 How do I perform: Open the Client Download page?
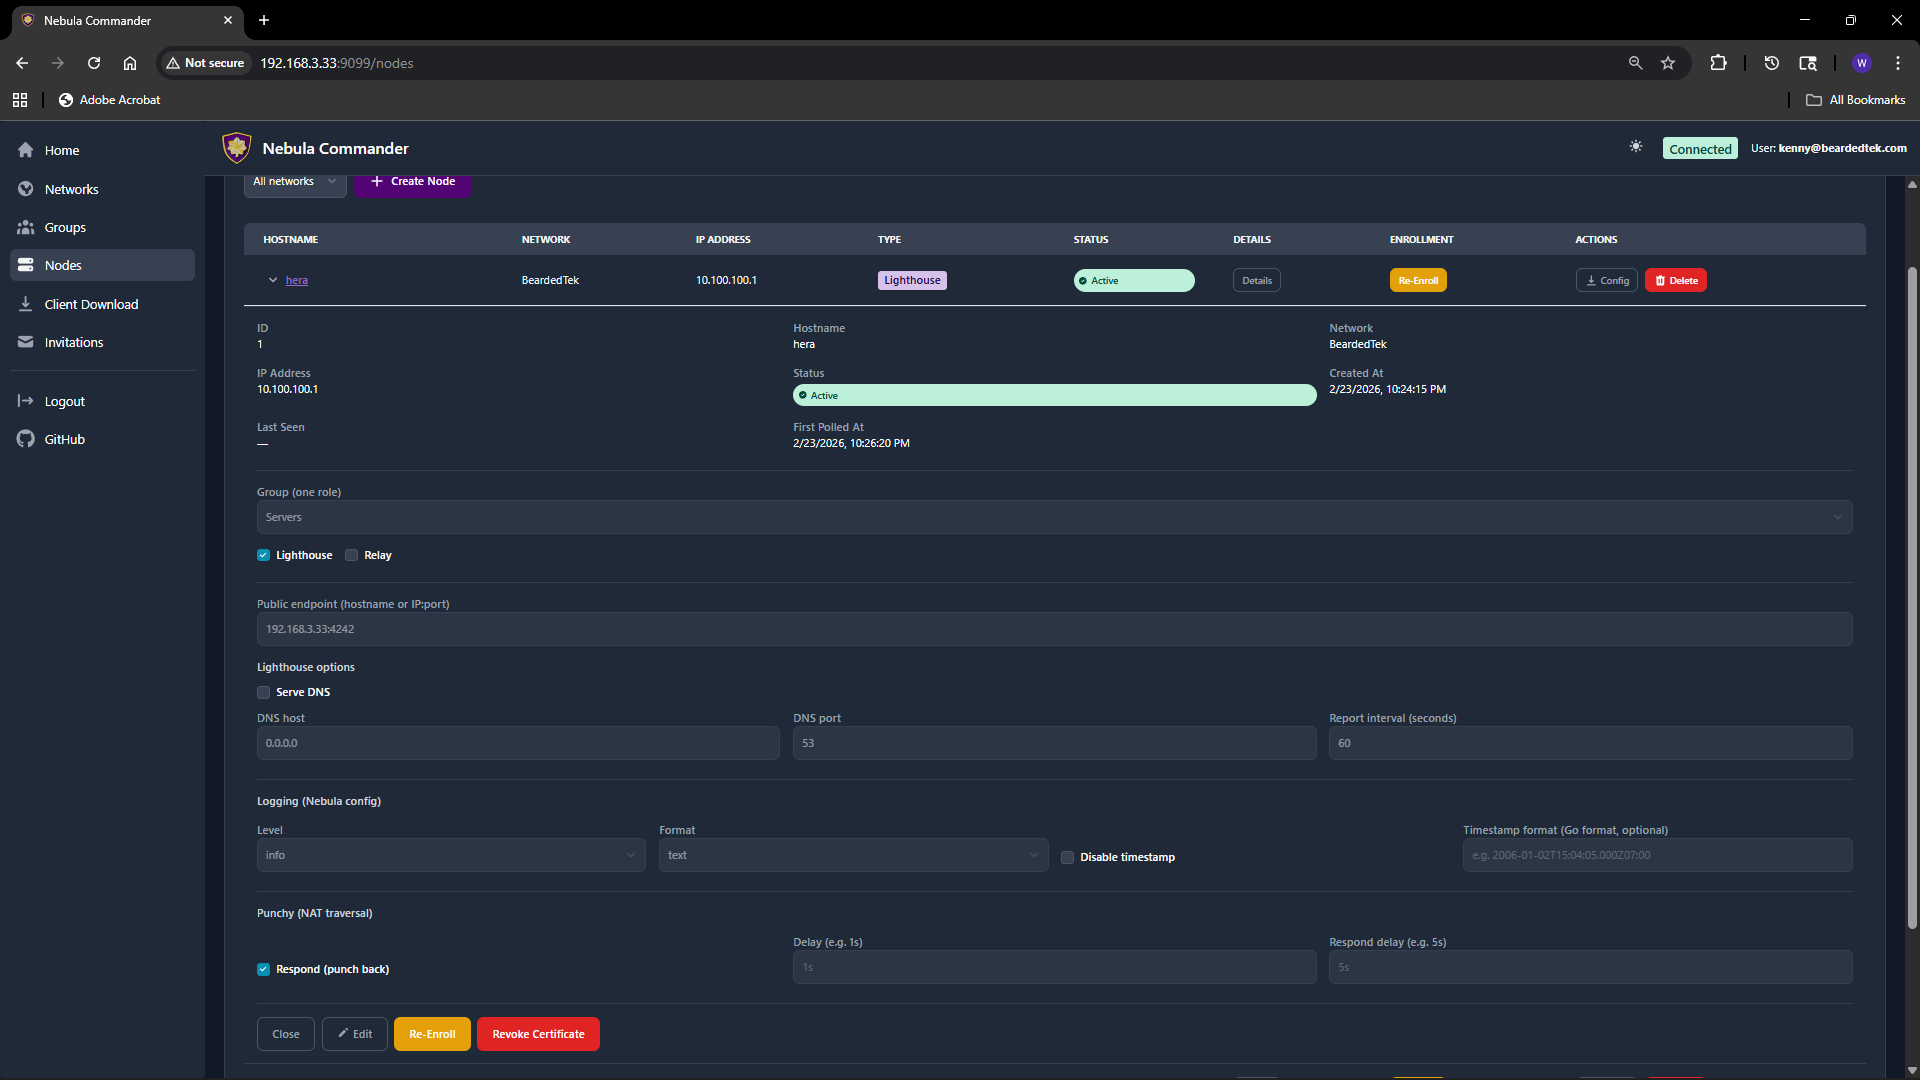tap(91, 304)
